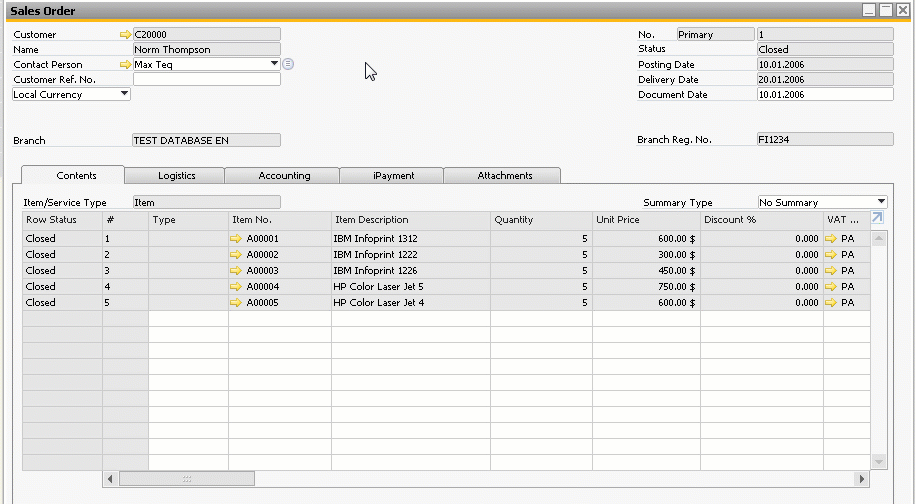This screenshot has height=504, width=916.
Task: Click the 750.00 $ unit price cell
Action: pos(647,287)
